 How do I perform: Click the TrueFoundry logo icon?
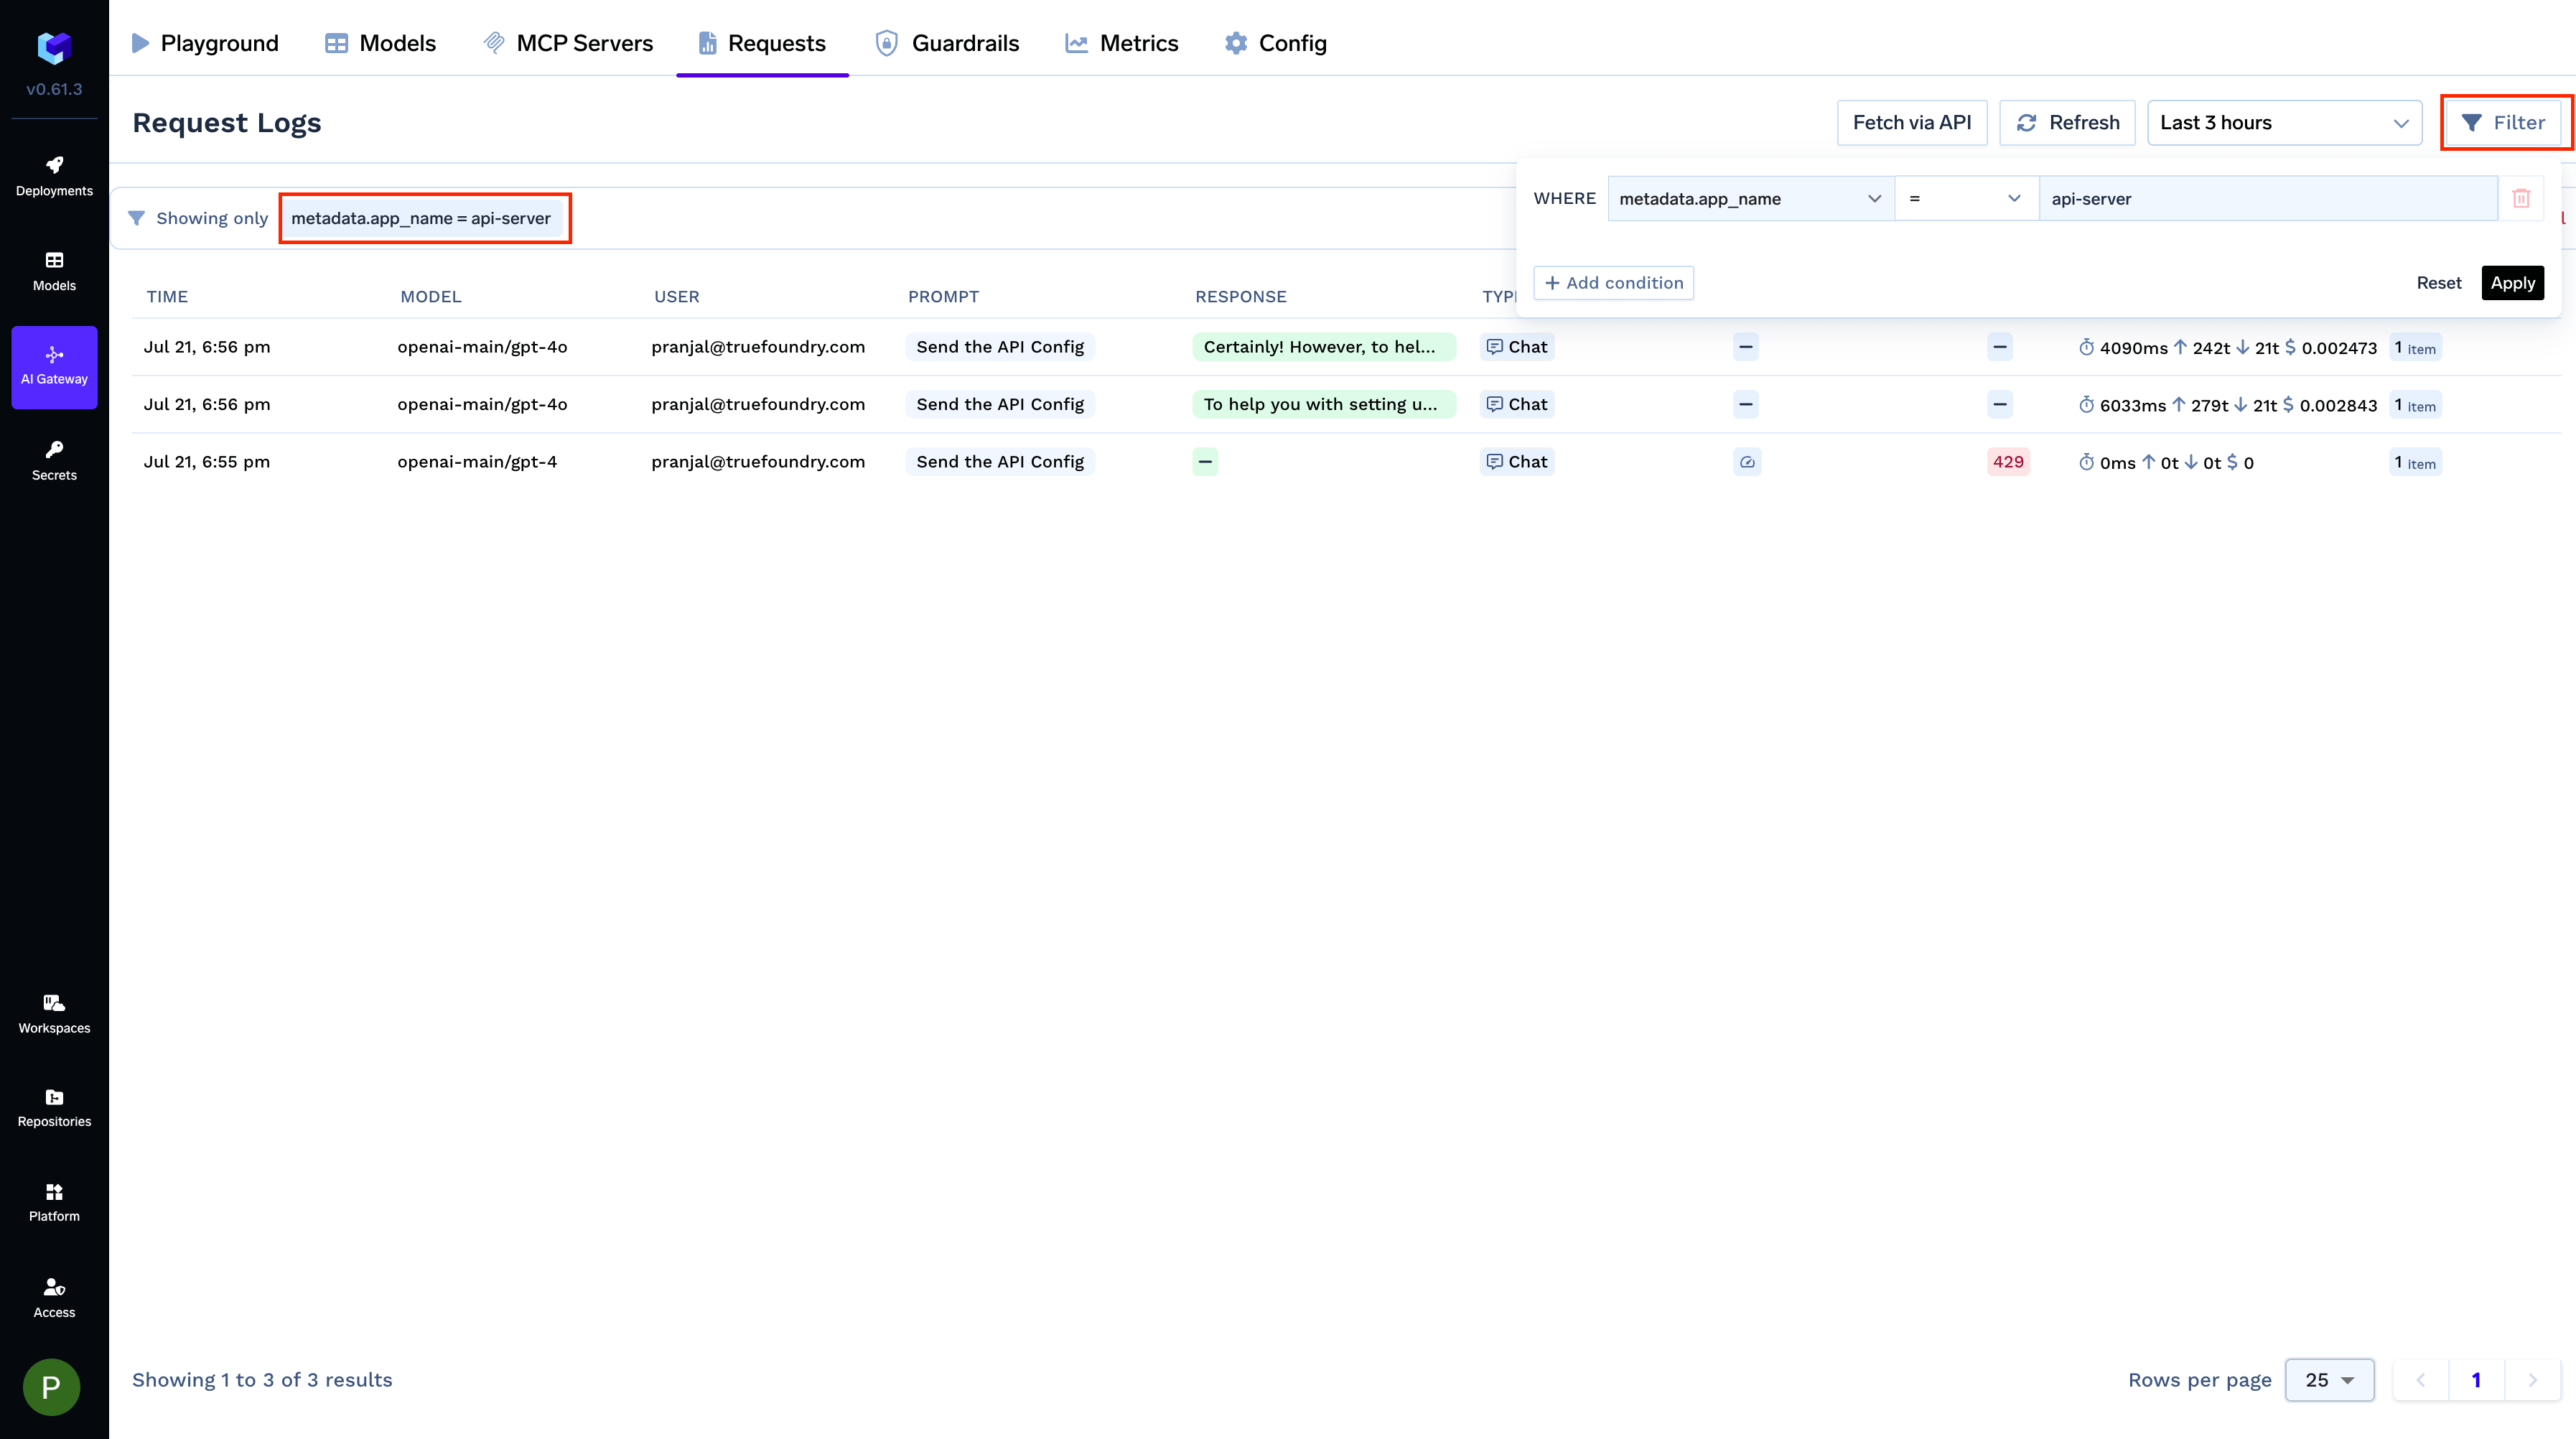point(54,46)
